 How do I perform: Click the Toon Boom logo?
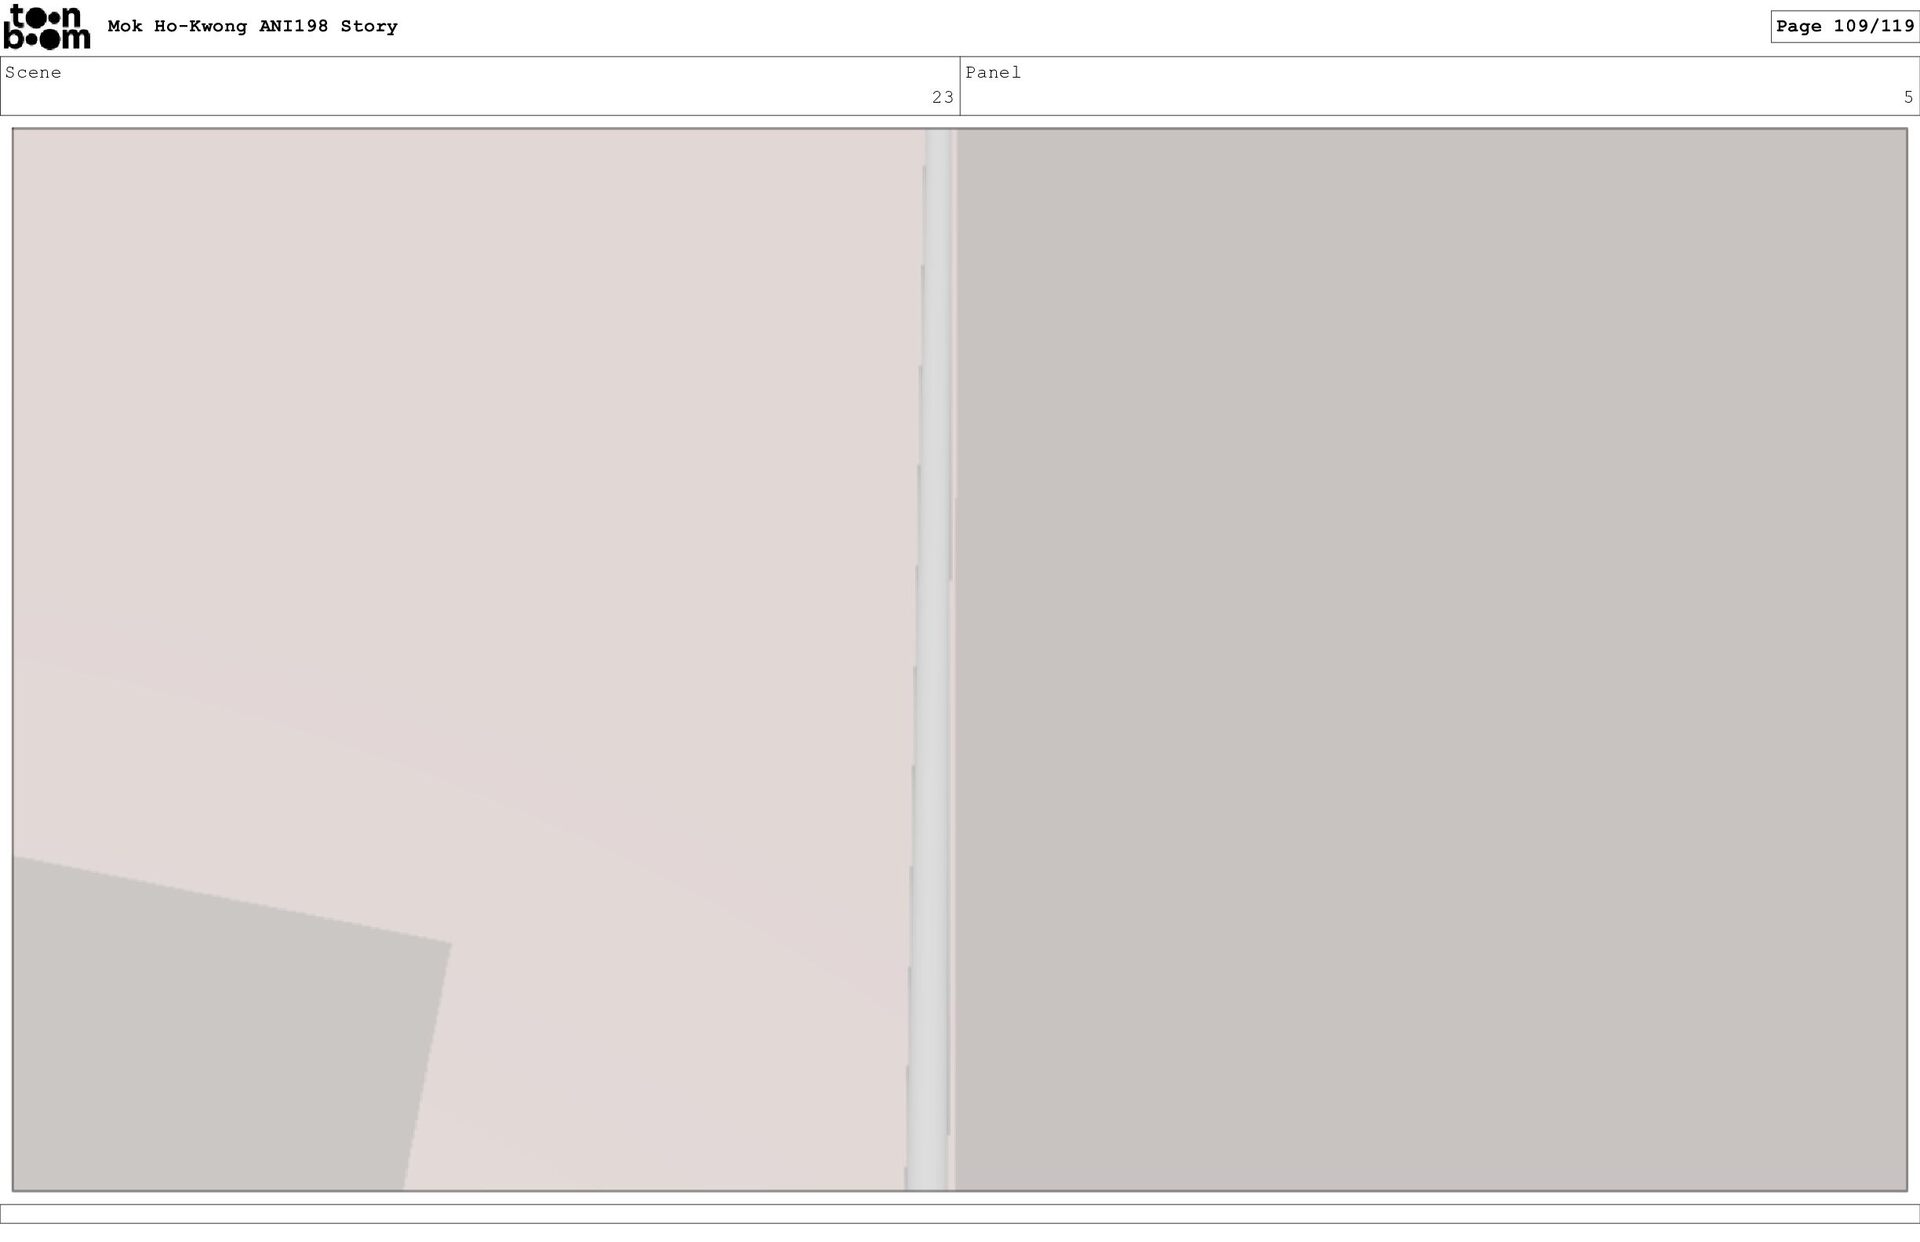[x=46, y=27]
